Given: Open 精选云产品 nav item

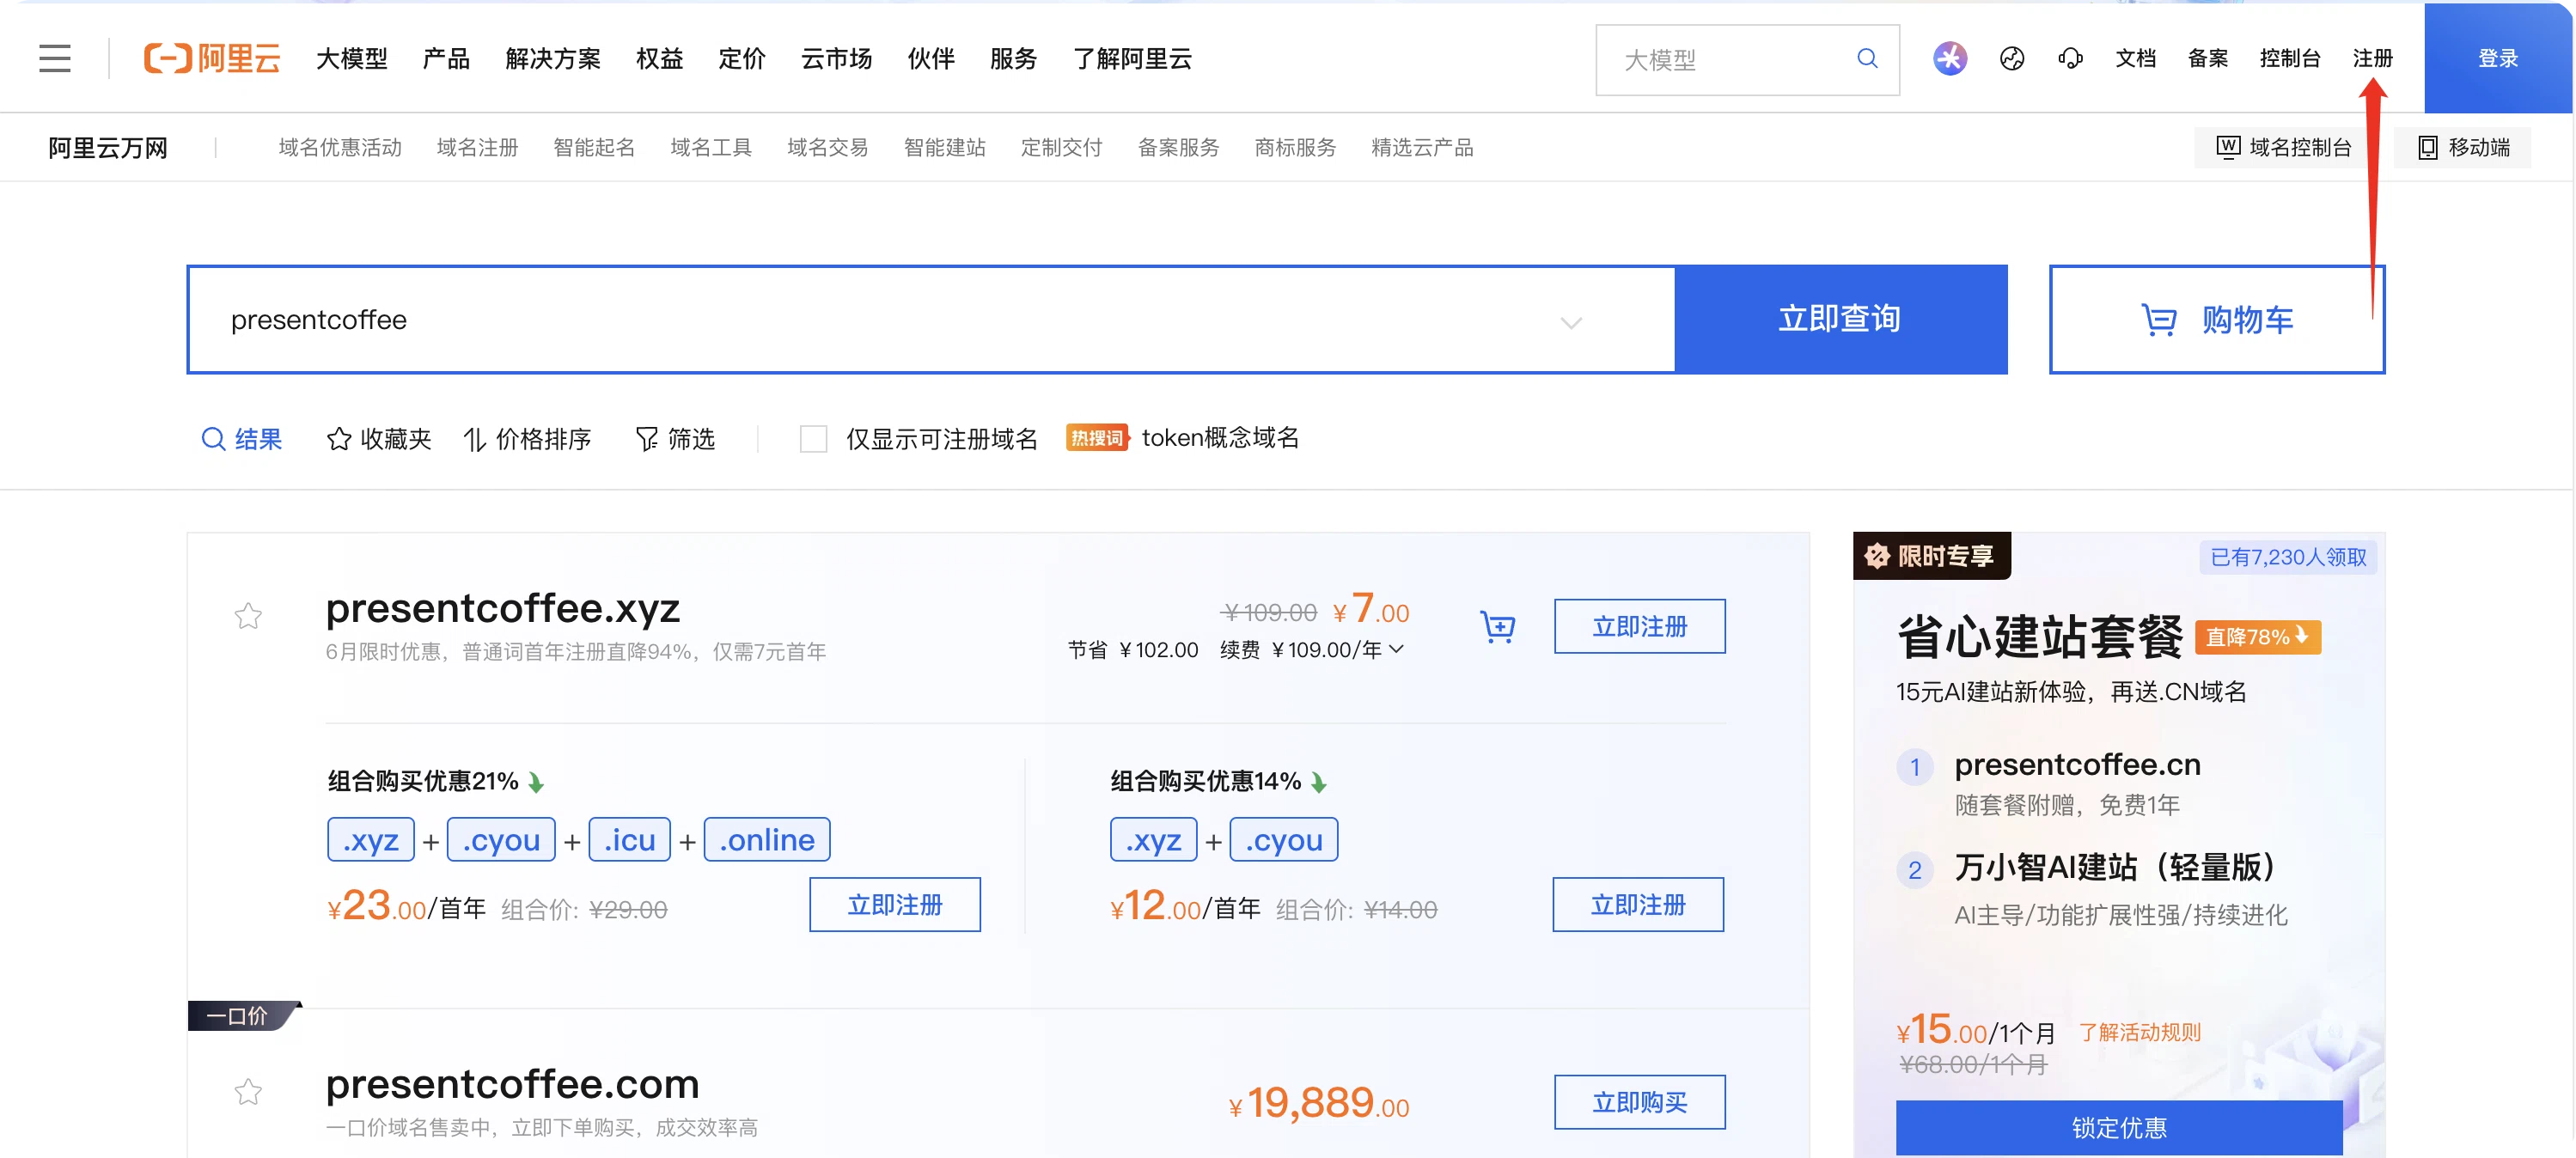Looking at the screenshot, I should tap(1422, 147).
